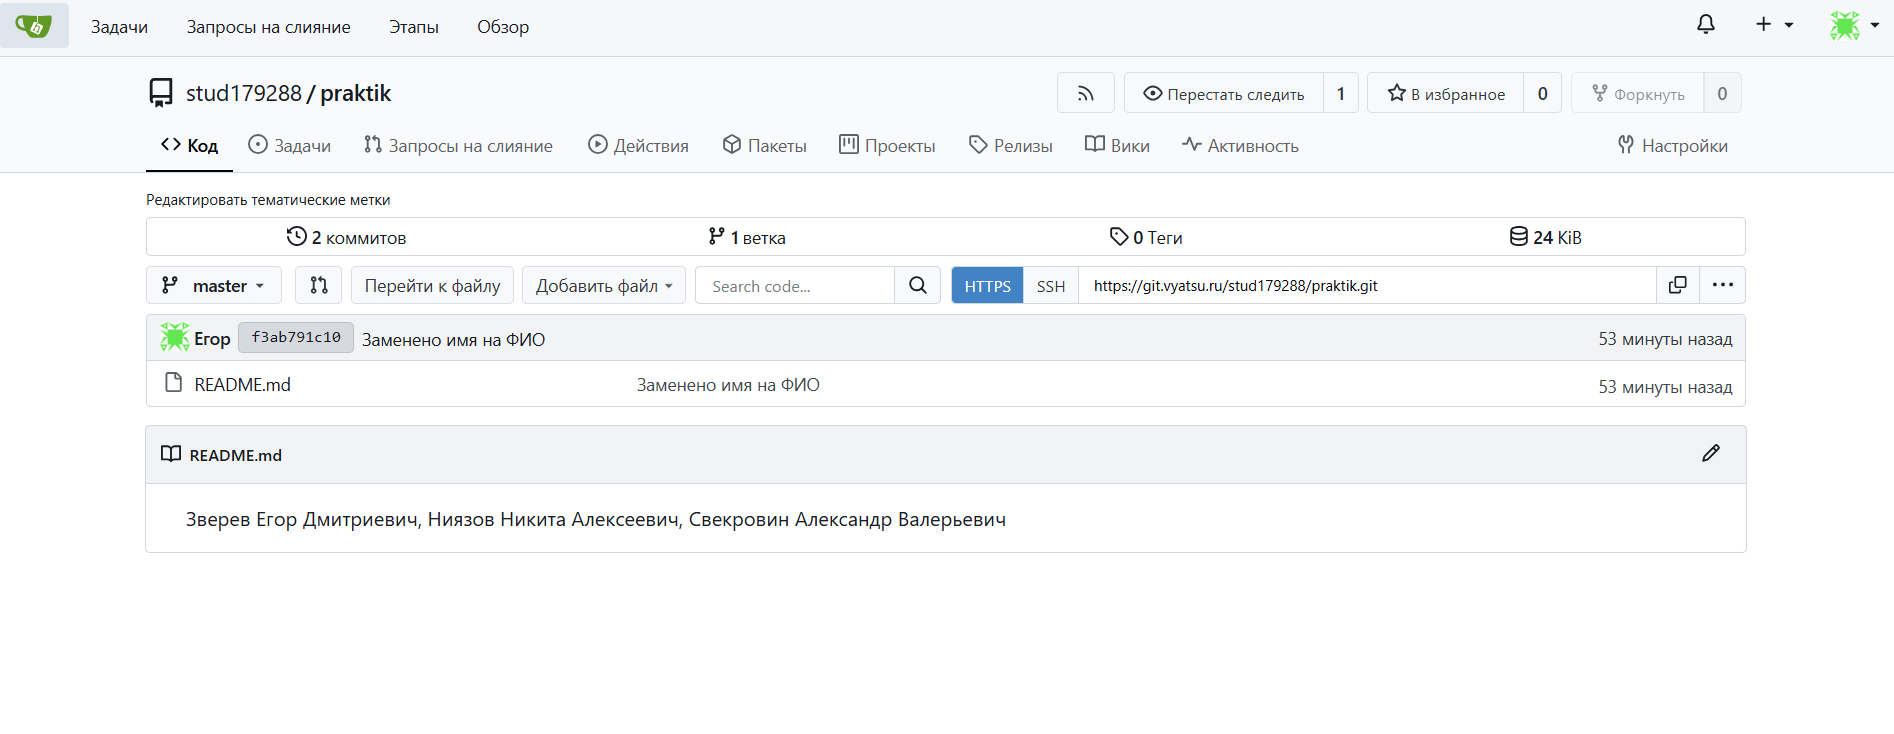Screen dimensions: 1894x734
Task: Go to Gitea home logo
Action: click(34, 26)
